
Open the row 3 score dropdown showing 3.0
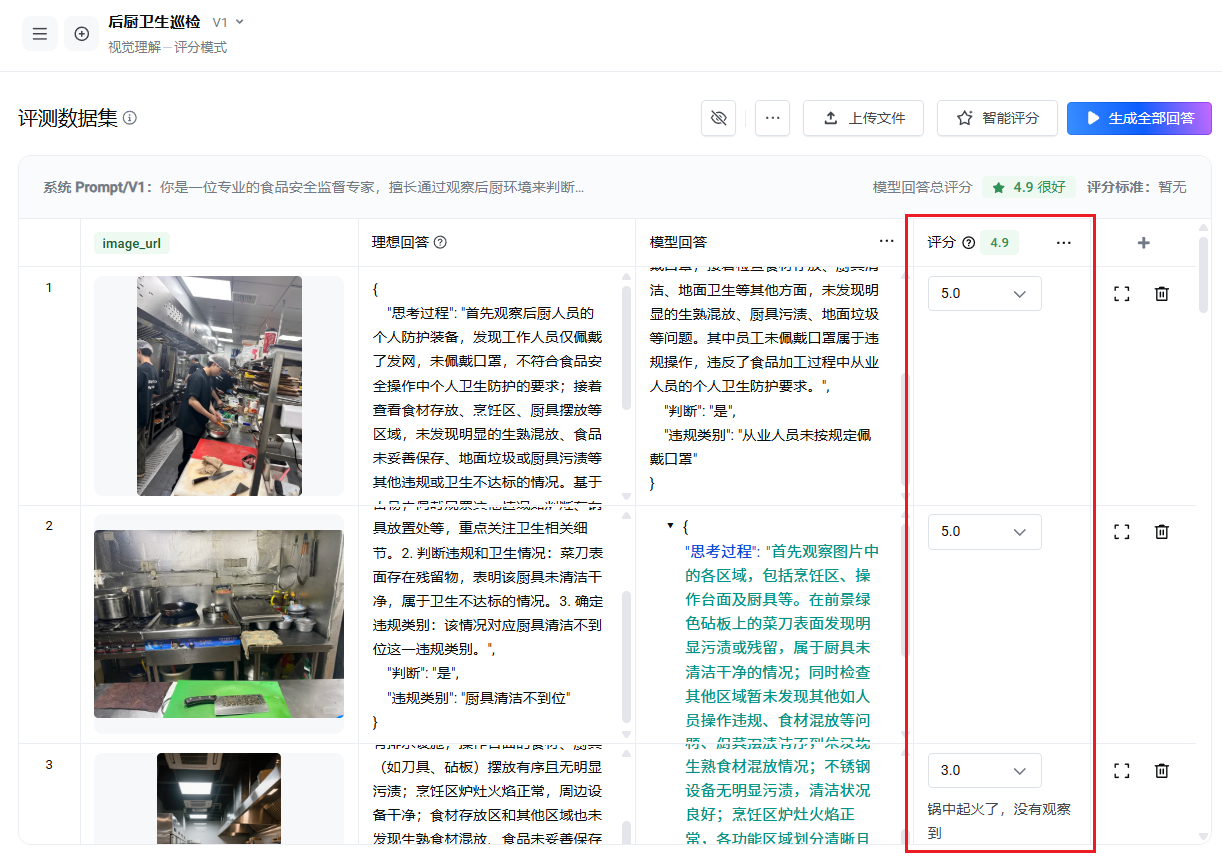coord(984,771)
